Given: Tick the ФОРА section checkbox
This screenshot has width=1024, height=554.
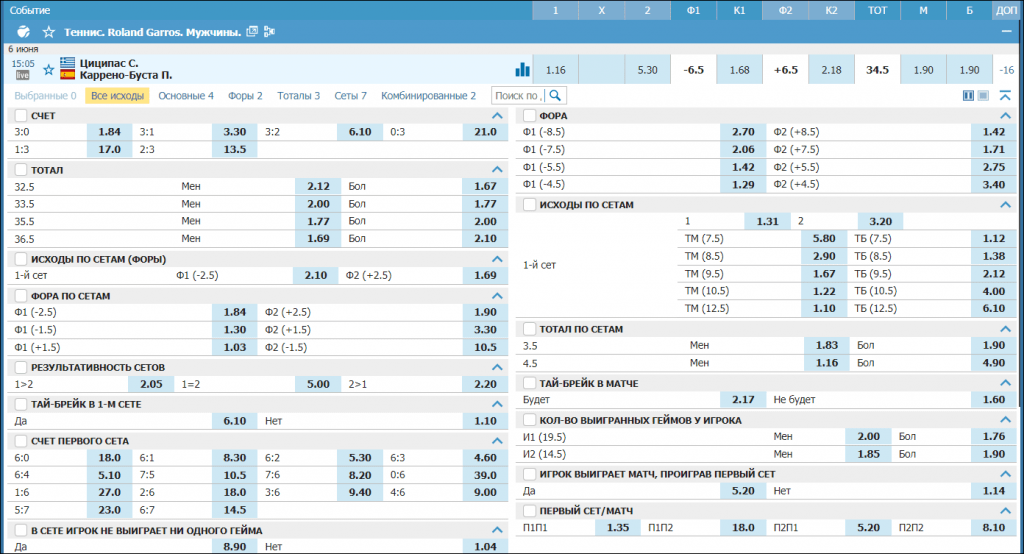Looking at the screenshot, I should click(529, 116).
